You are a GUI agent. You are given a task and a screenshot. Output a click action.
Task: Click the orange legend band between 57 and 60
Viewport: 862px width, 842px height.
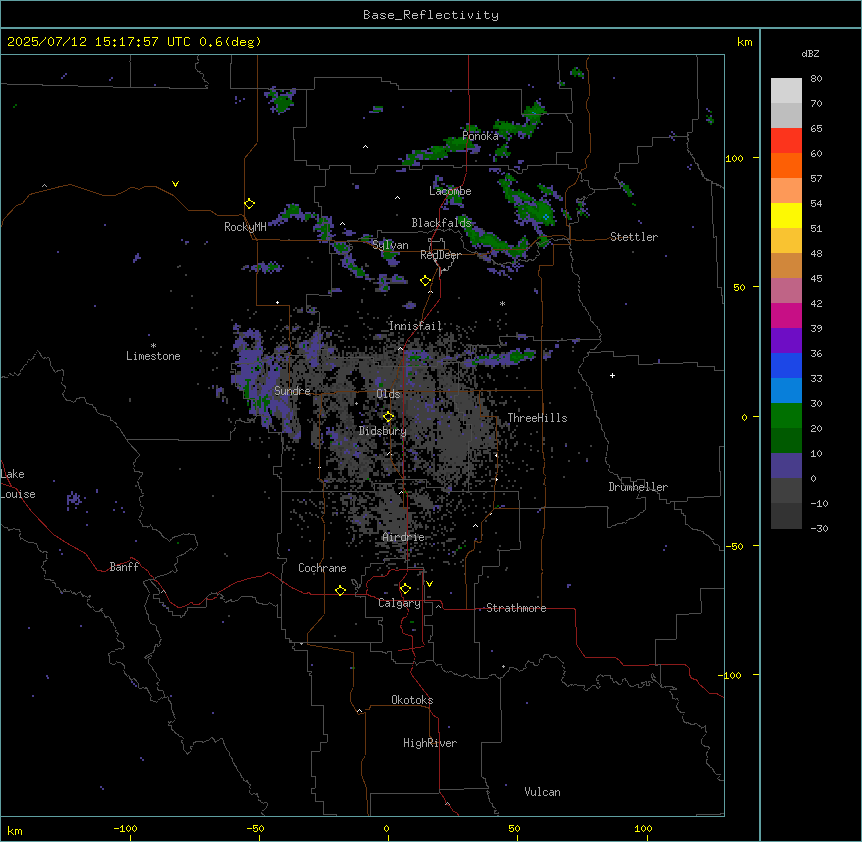tap(786, 165)
